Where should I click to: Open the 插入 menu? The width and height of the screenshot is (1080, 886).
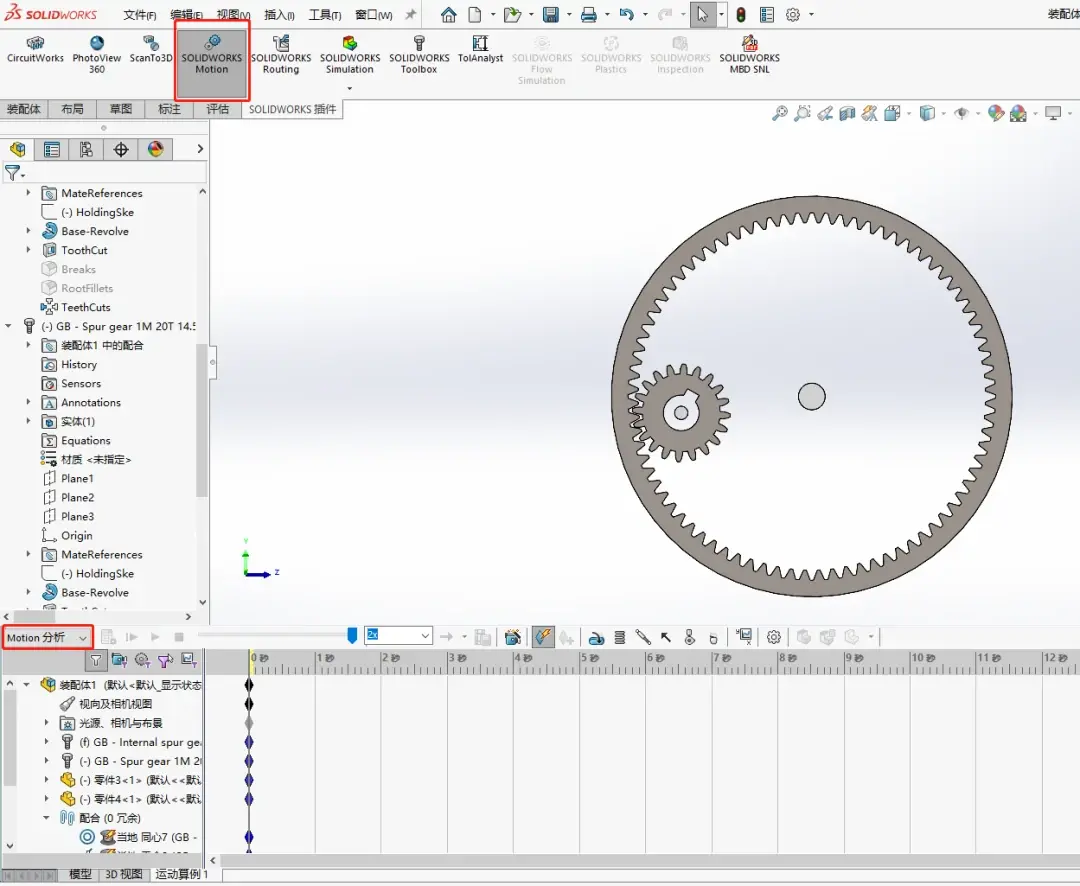coord(280,14)
